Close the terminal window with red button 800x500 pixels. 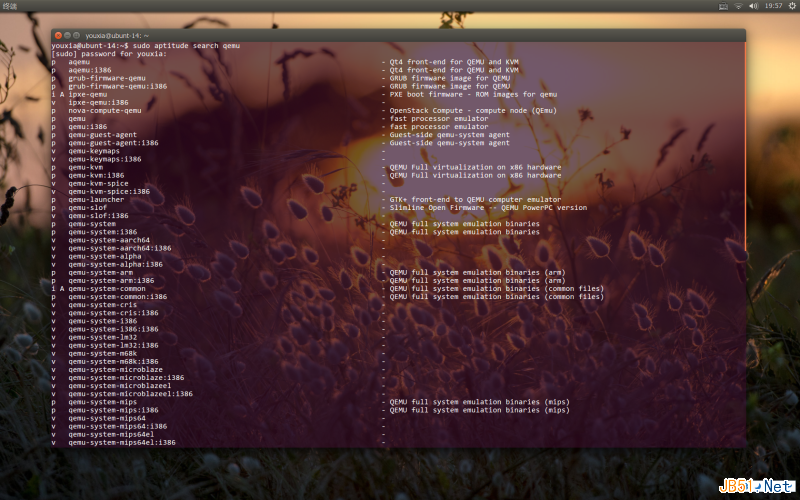point(58,35)
